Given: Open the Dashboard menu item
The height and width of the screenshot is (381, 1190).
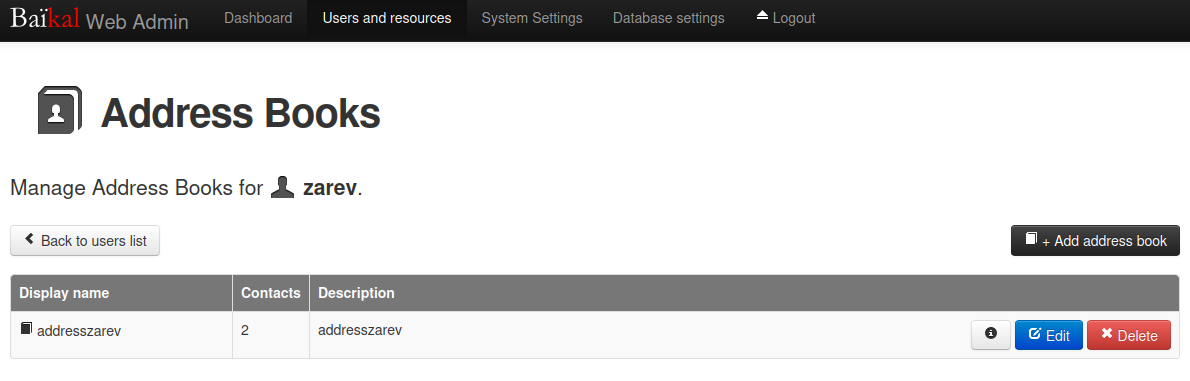Looking at the screenshot, I should [258, 18].
